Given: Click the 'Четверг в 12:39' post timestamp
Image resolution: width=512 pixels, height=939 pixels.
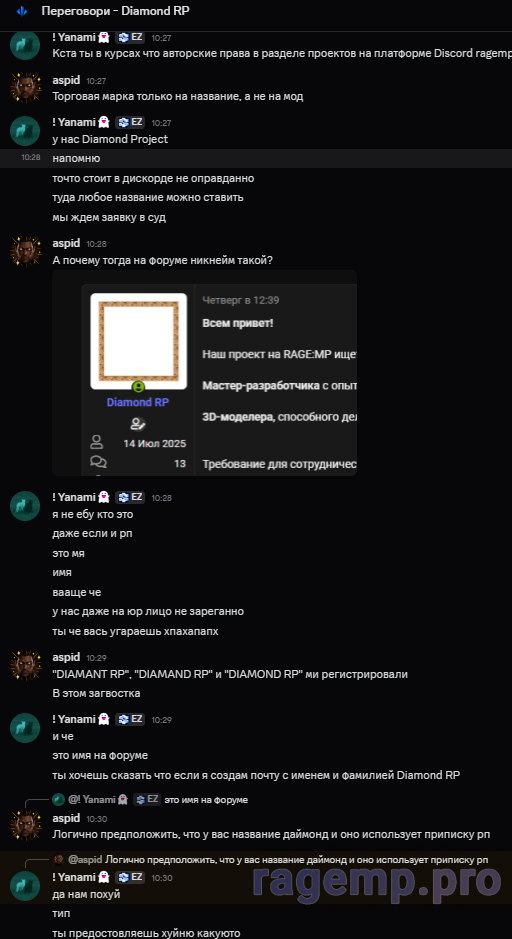Looking at the screenshot, I should (241, 300).
